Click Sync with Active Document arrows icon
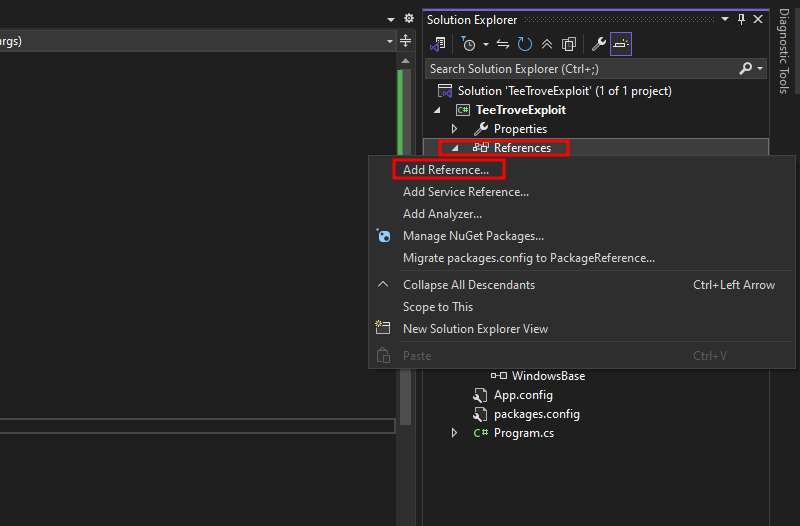This screenshot has height=526, width=800. 503,44
